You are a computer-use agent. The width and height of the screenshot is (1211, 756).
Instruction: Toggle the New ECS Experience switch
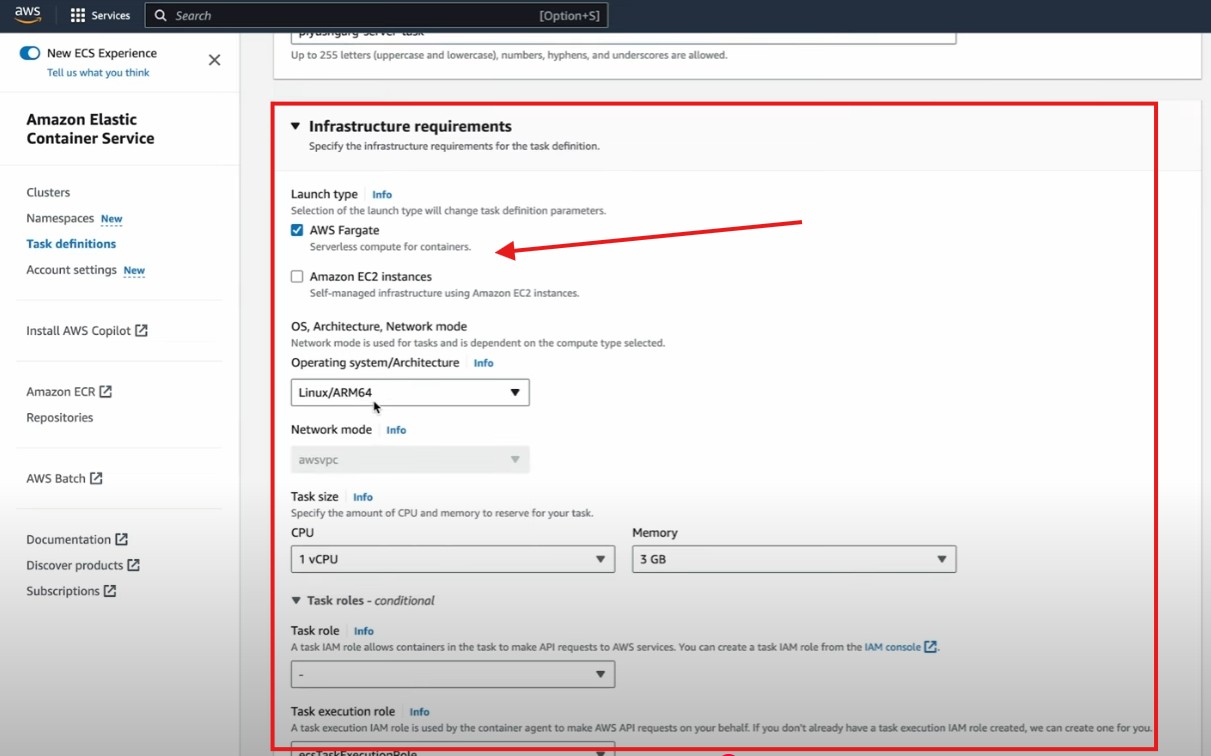(x=30, y=53)
